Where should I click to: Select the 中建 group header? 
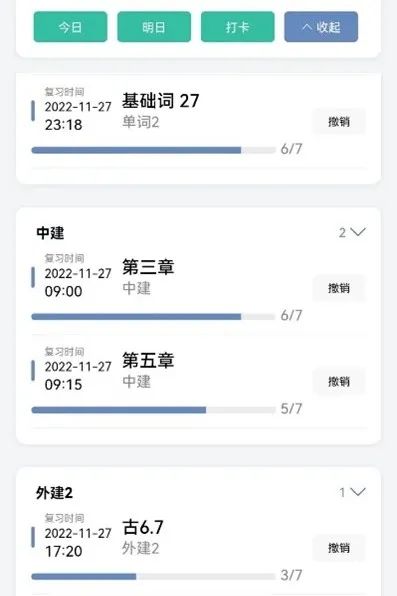(x=50, y=233)
